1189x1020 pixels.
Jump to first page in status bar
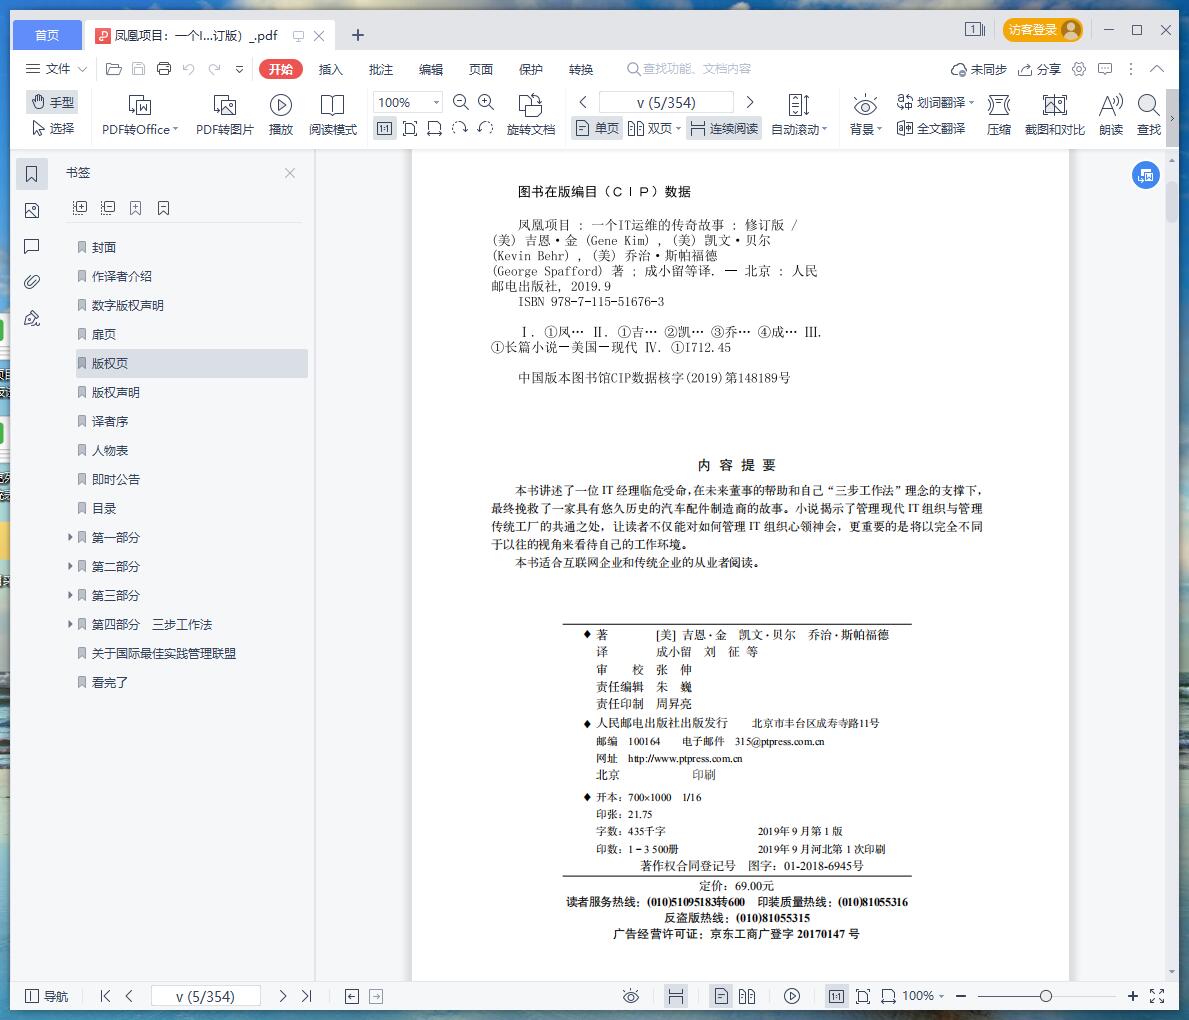tap(105, 996)
